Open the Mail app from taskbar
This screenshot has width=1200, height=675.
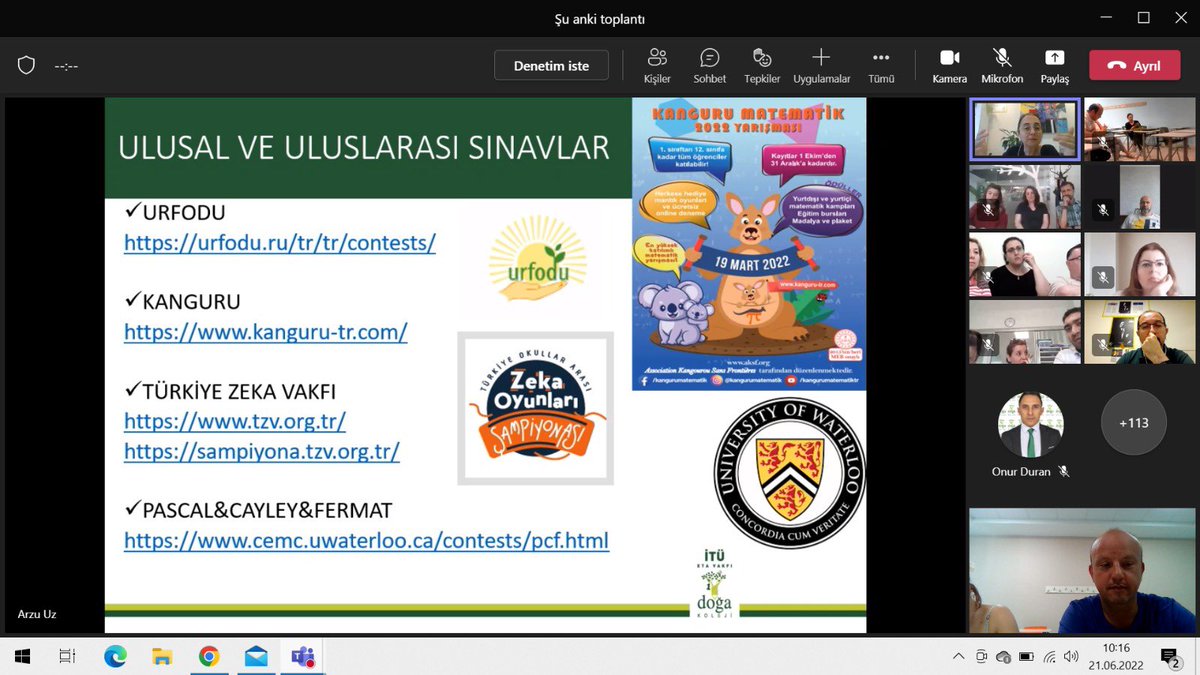[x=256, y=656]
